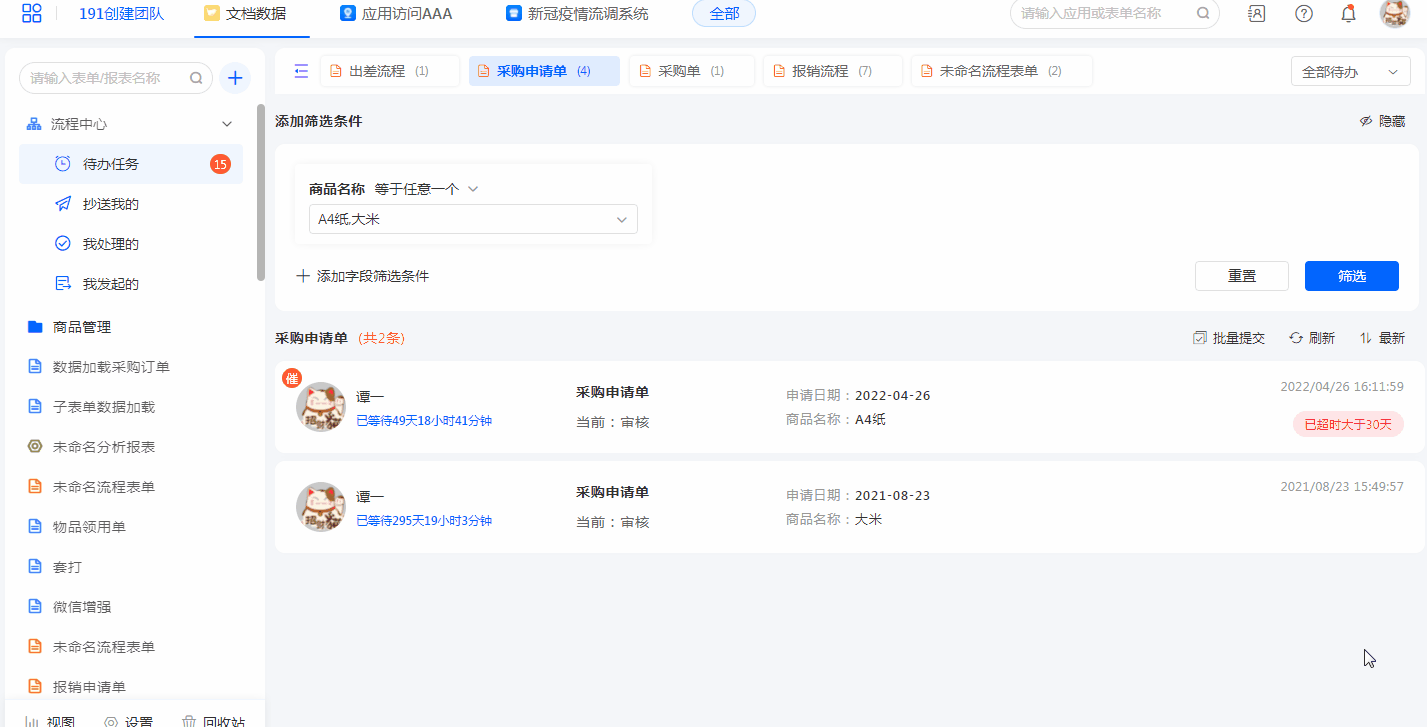Toggle batch submit 批量提交 checkbox

point(1229,338)
